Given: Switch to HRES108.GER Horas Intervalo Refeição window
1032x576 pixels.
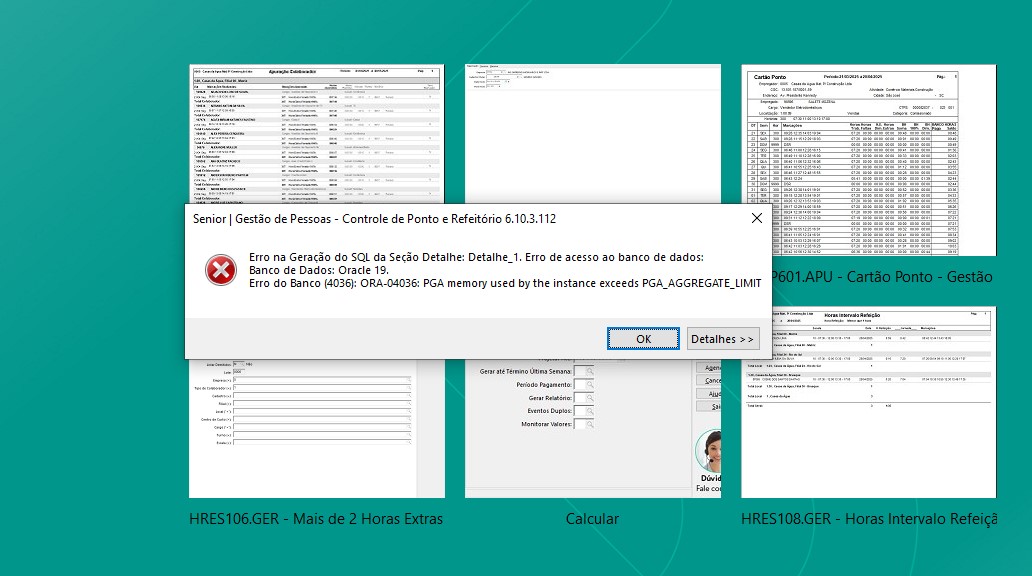Looking at the screenshot, I should pyautogui.click(x=869, y=402).
